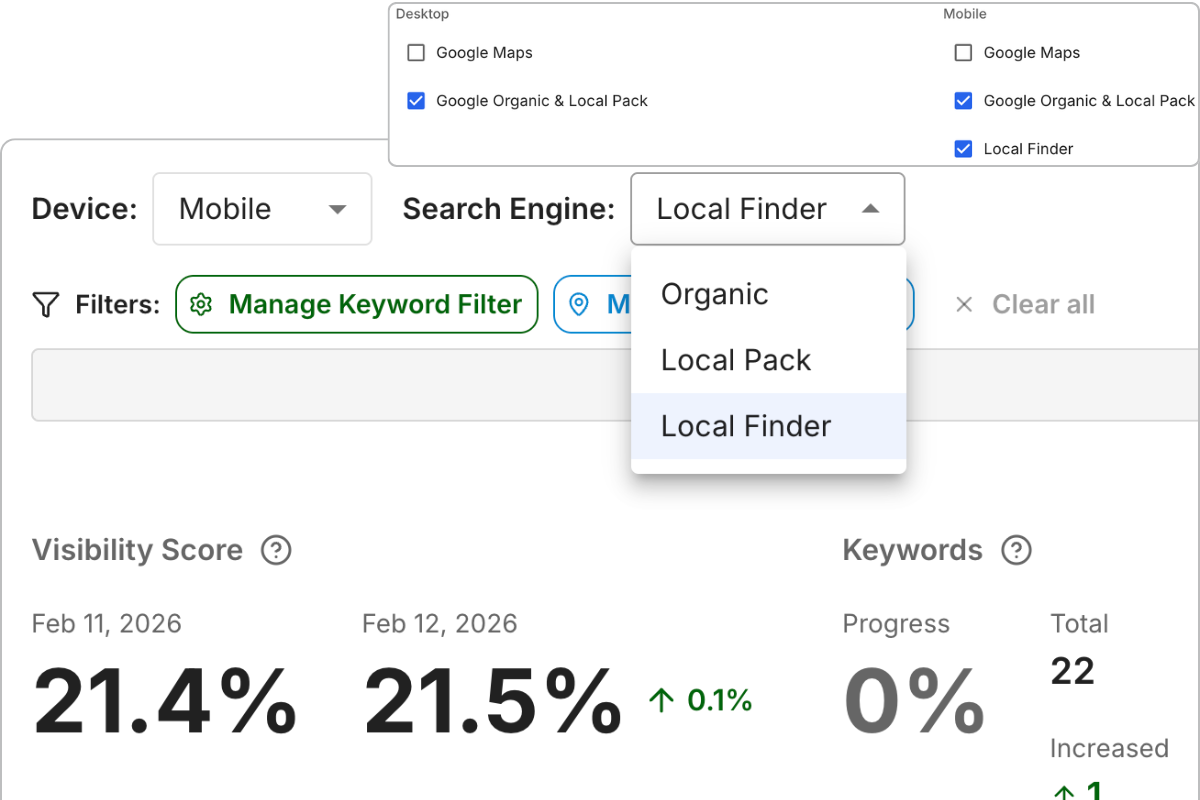Click the funnel filter icon
This screenshot has height=800, width=1200.
point(46,305)
